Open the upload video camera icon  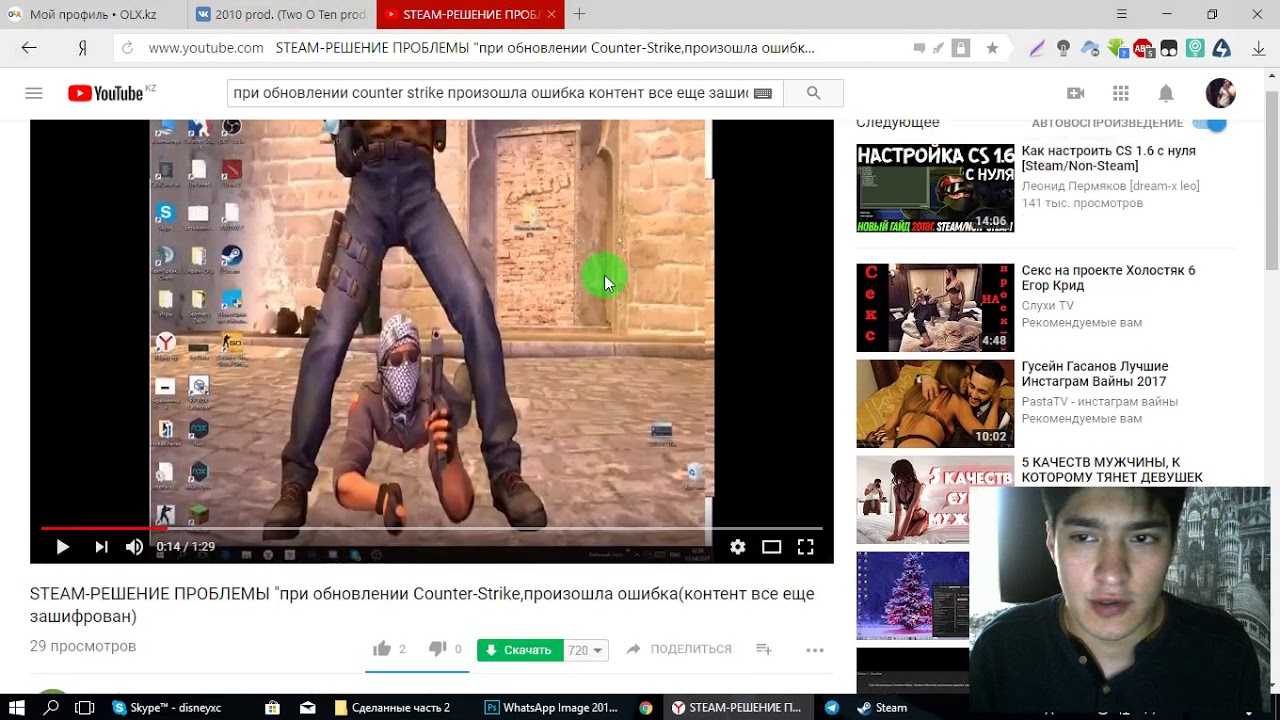pos(1076,93)
